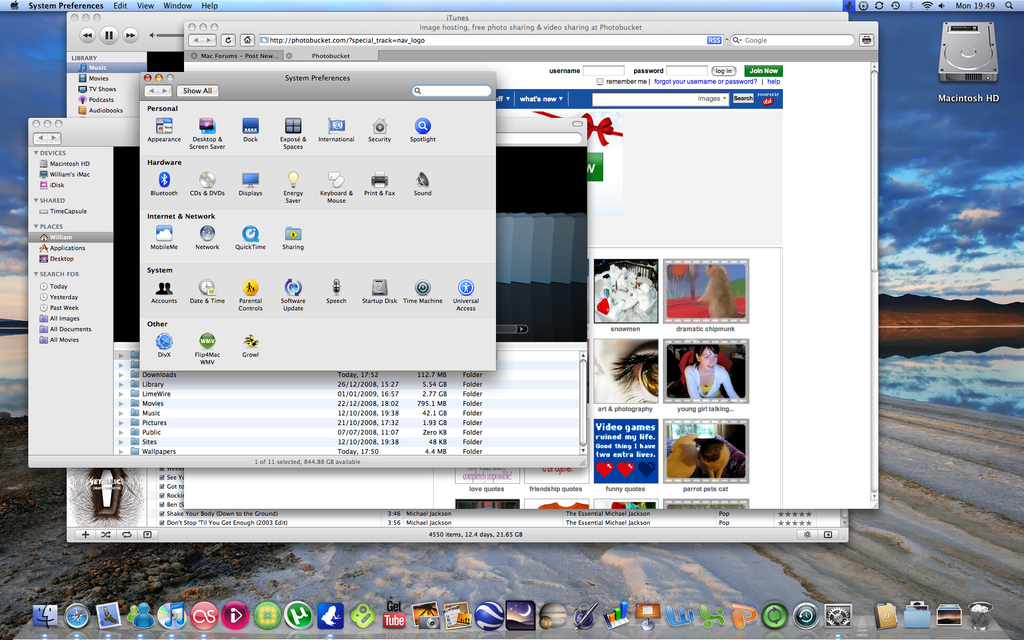Open the View menu in the menu bar
The height and width of the screenshot is (640, 1024).
click(145, 5)
